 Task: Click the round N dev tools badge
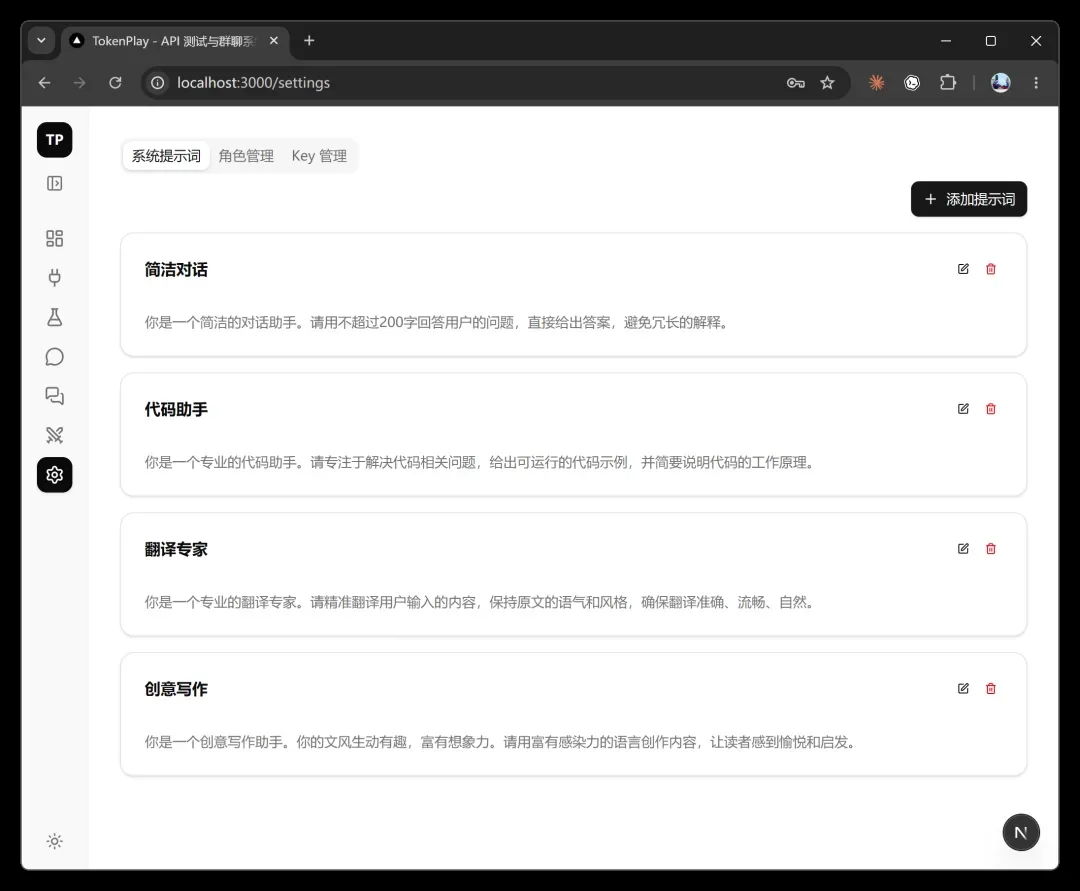[1021, 832]
